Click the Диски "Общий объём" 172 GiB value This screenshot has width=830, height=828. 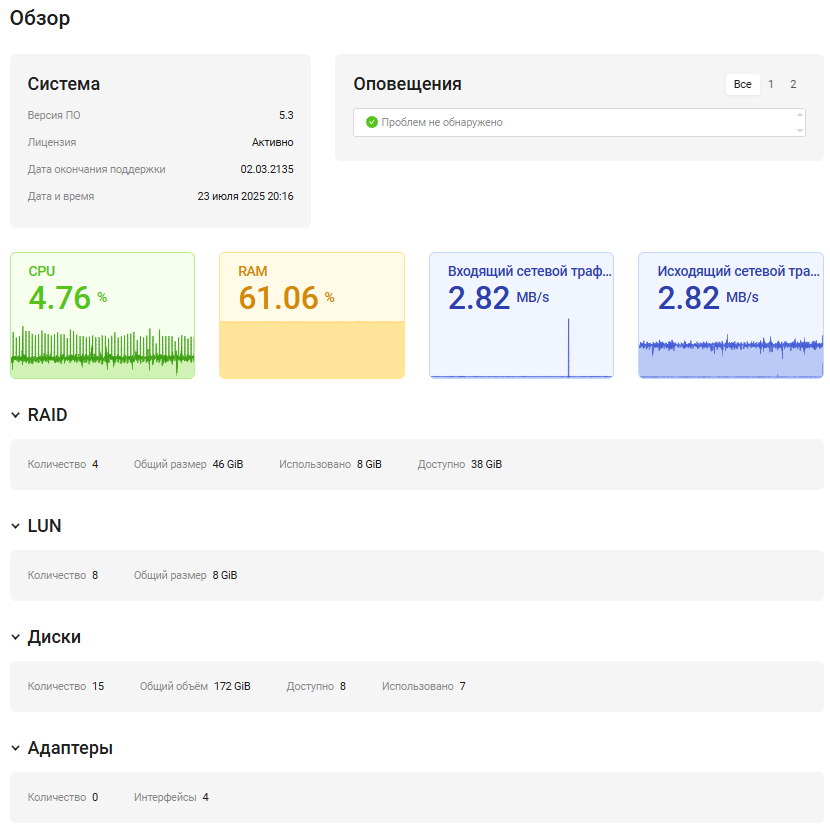point(232,686)
